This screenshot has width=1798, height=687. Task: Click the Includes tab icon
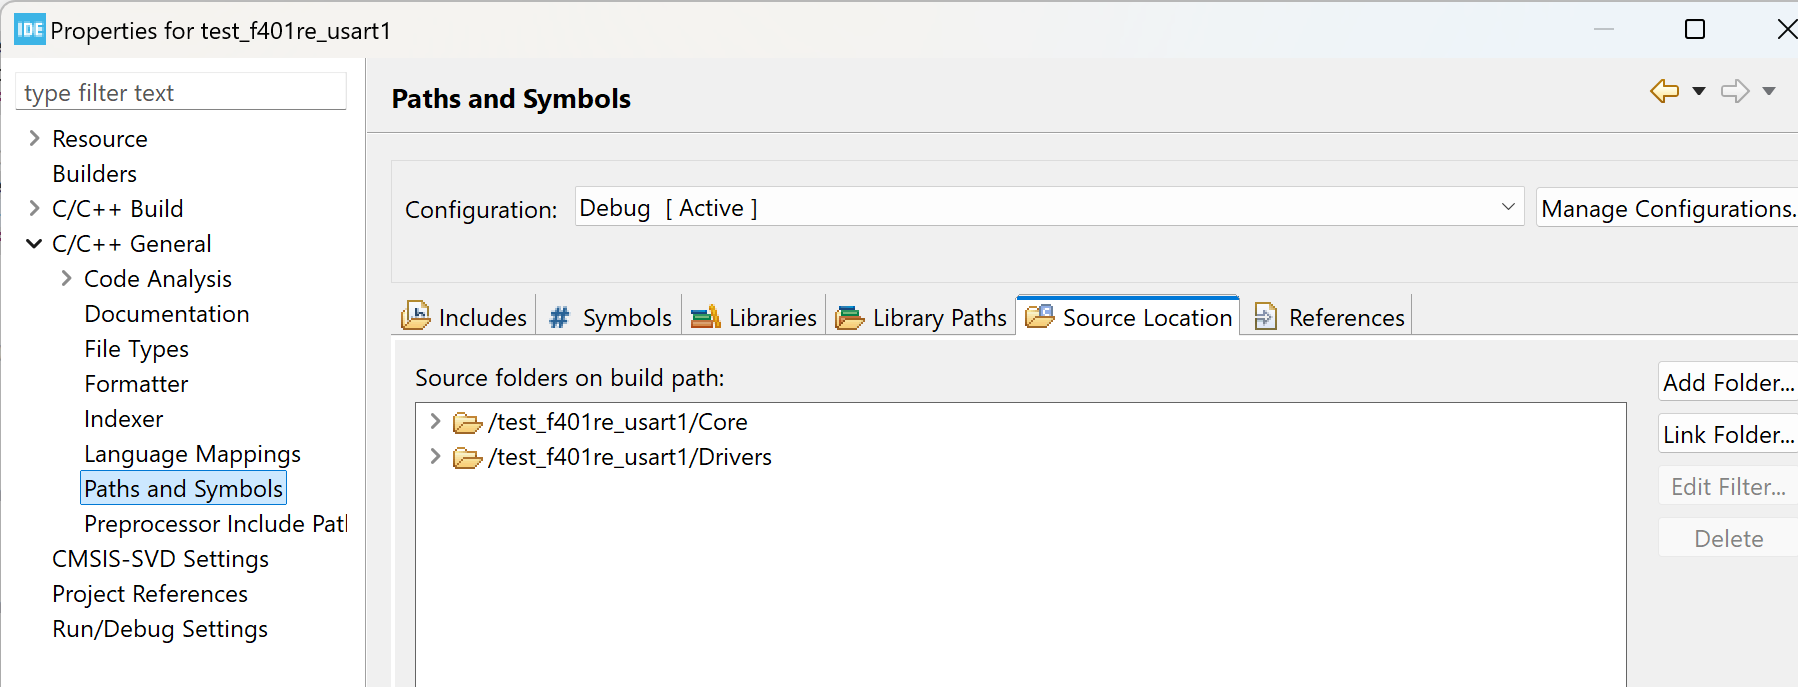point(416,317)
